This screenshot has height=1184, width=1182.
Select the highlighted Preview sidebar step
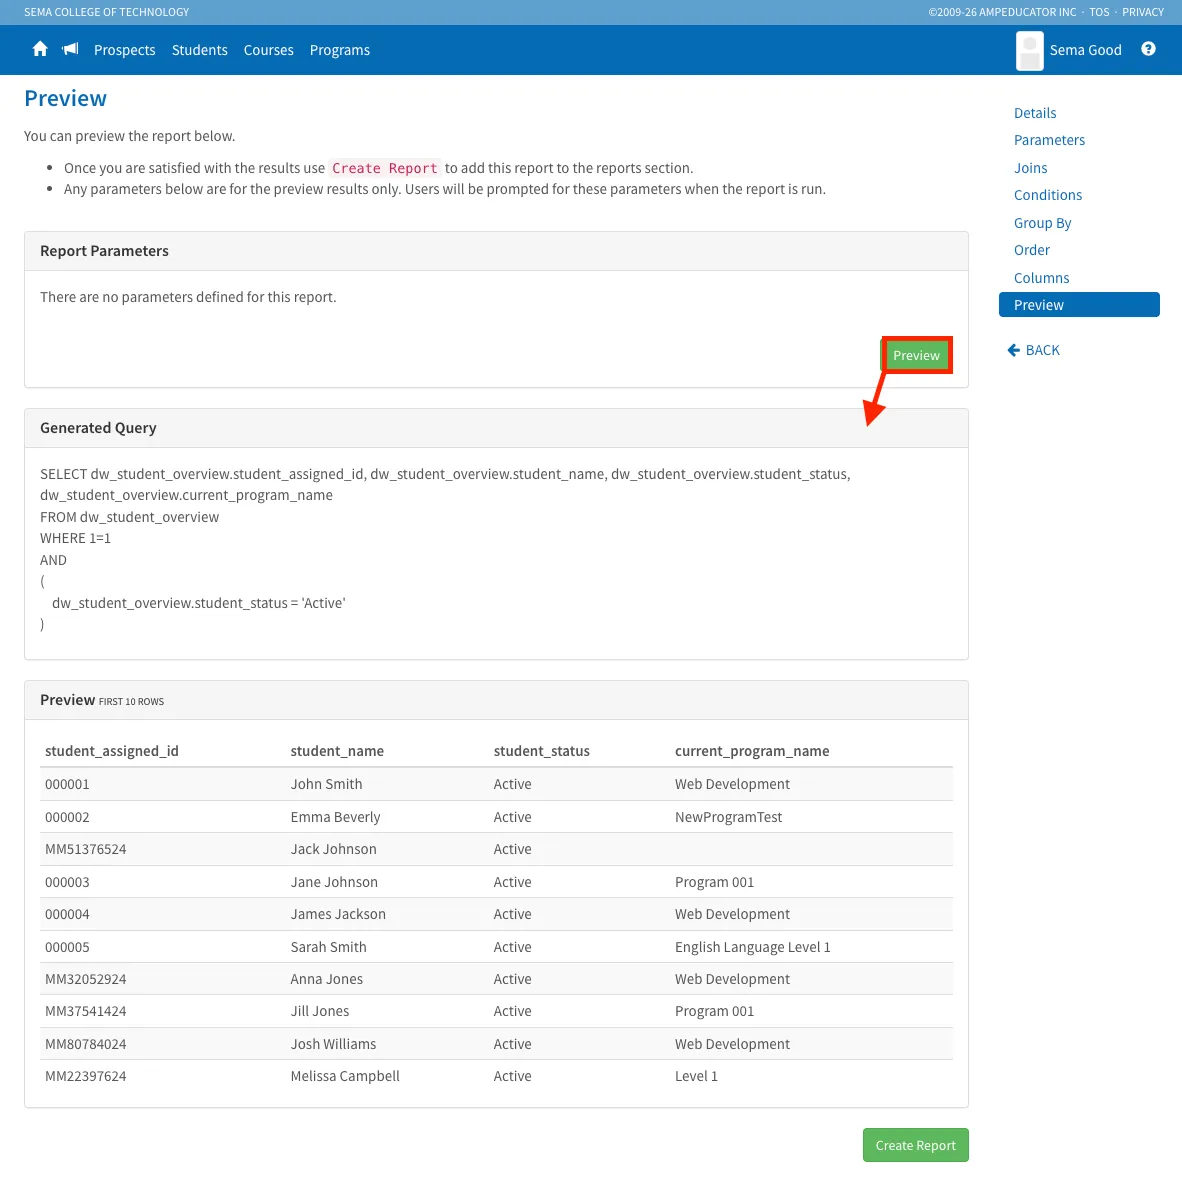pos(1079,304)
